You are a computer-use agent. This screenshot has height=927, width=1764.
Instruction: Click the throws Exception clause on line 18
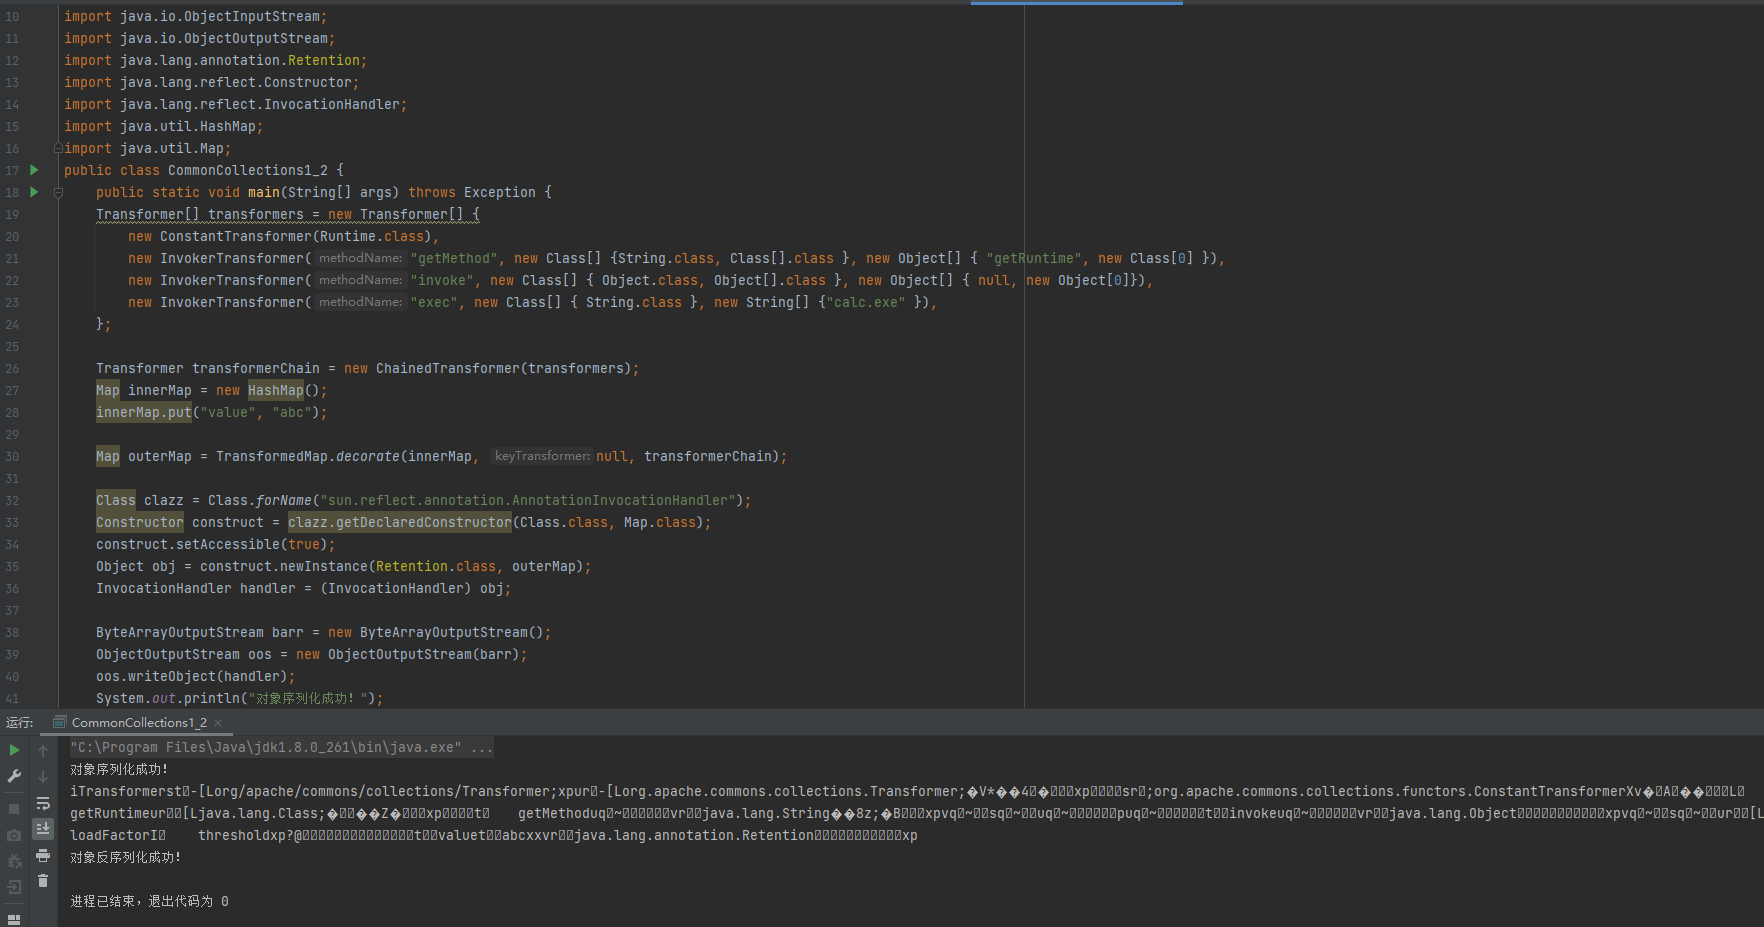point(472,192)
